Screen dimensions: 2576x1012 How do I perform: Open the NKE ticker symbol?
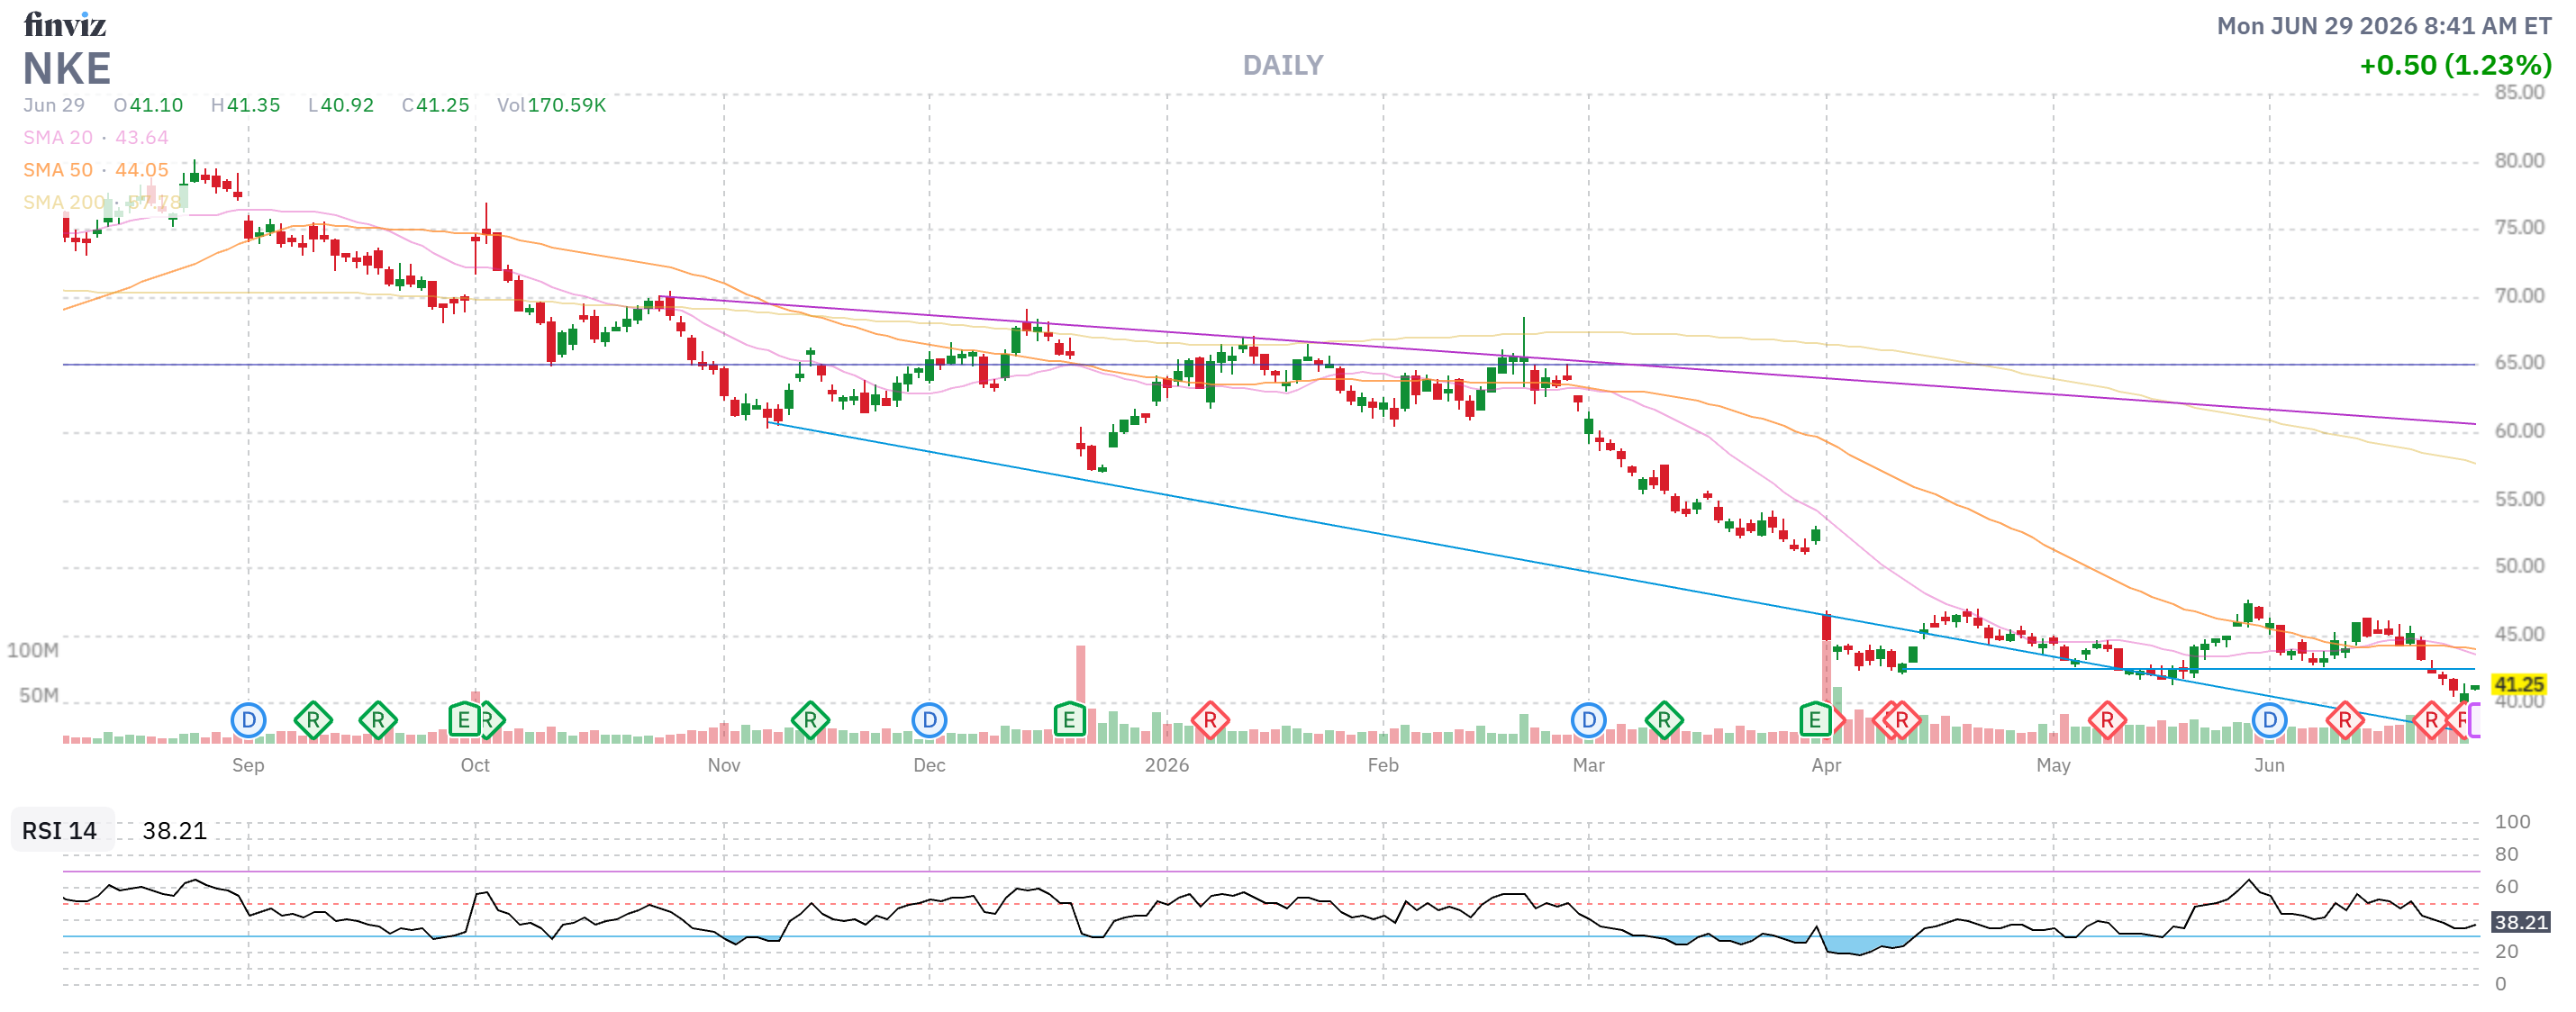[x=67, y=69]
